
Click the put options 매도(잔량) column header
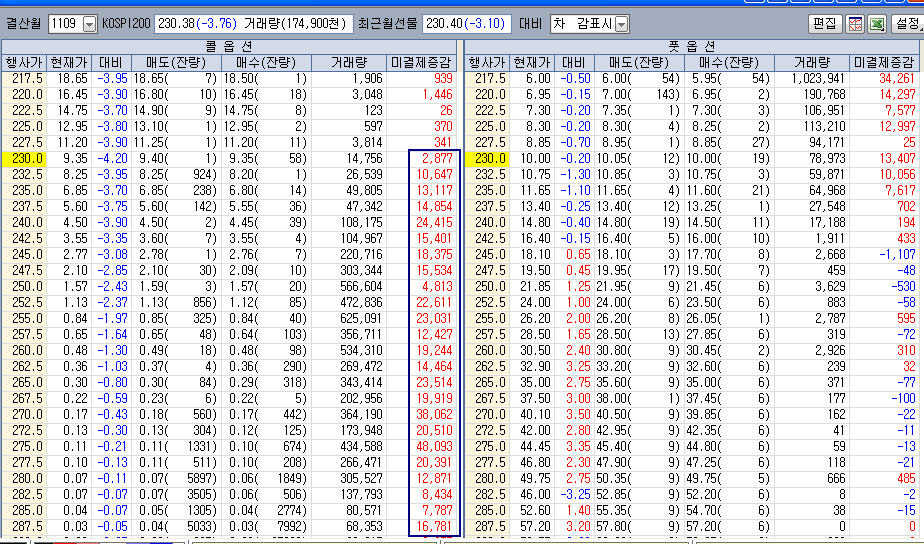click(x=638, y=62)
